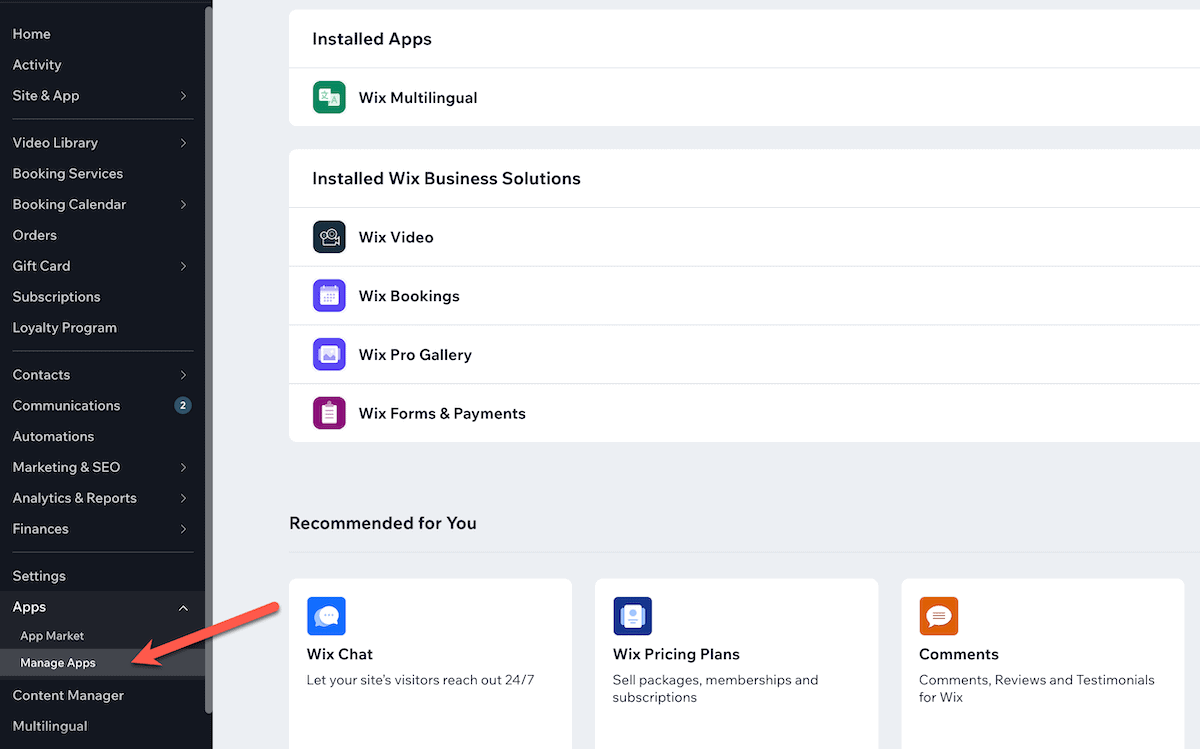This screenshot has height=749, width=1200.
Task: Open Subscriptions in the sidebar
Action: pyautogui.click(x=56, y=297)
